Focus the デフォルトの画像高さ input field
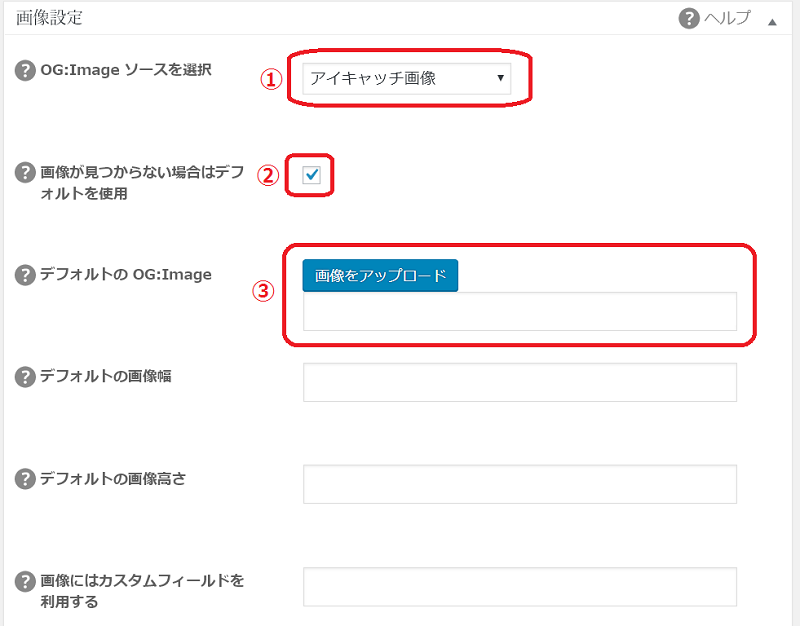The width and height of the screenshot is (800, 626). point(520,484)
